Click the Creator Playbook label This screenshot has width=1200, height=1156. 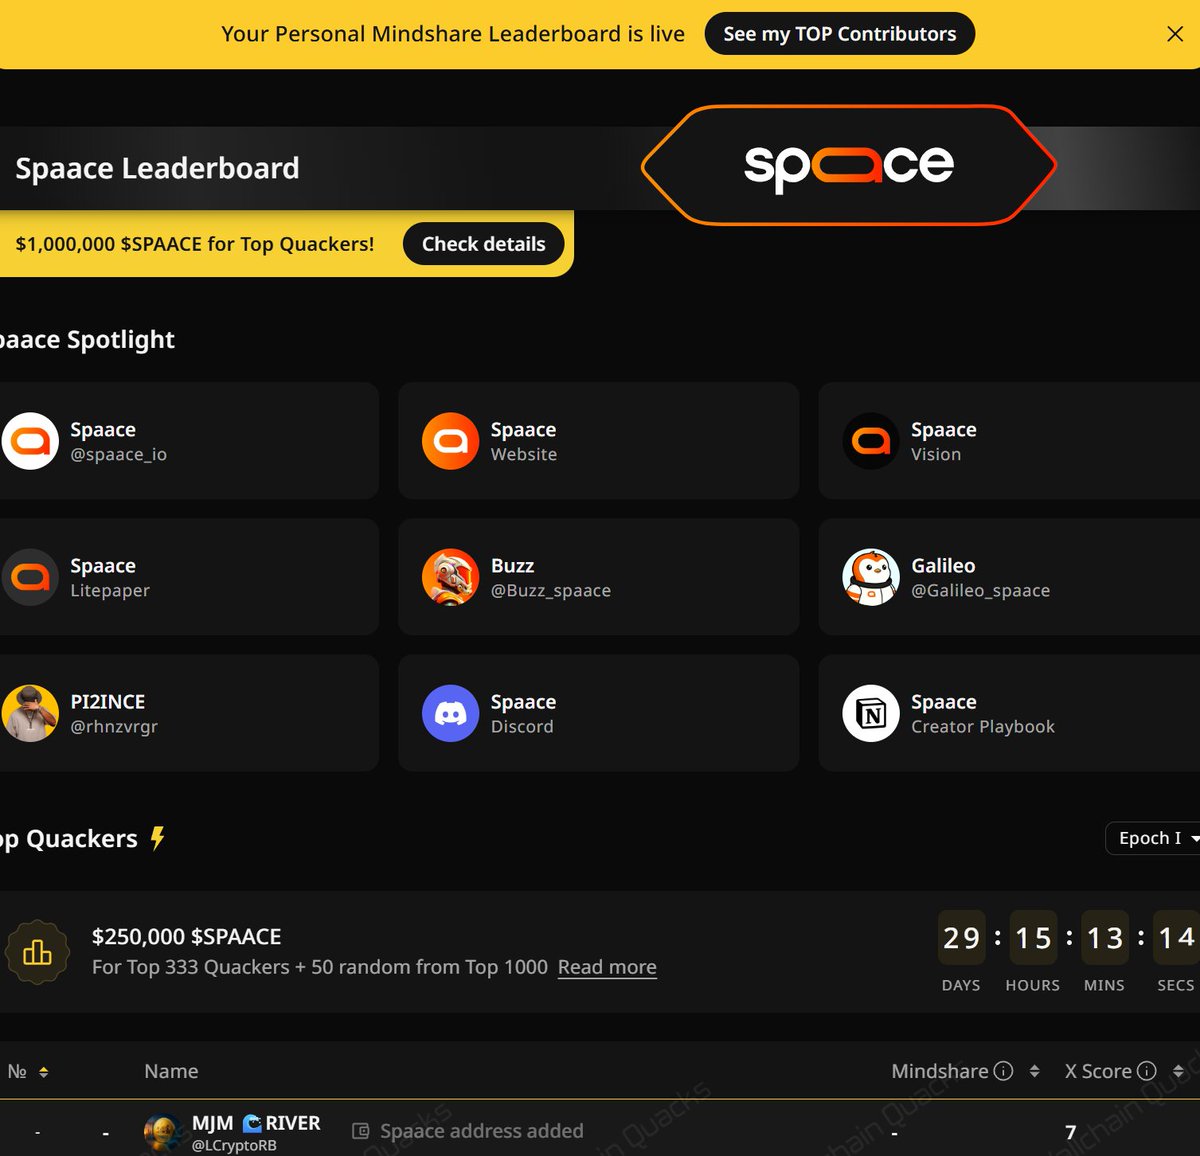coord(983,726)
